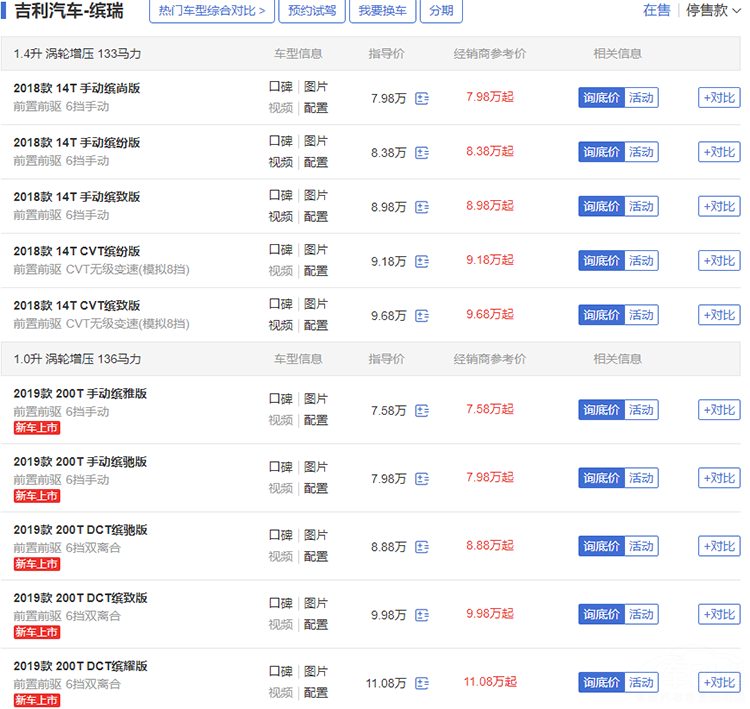Open calculator icon beside 11.08万 guide price
Image resolution: width=750 pixels, height=709 pixels.
421,683
